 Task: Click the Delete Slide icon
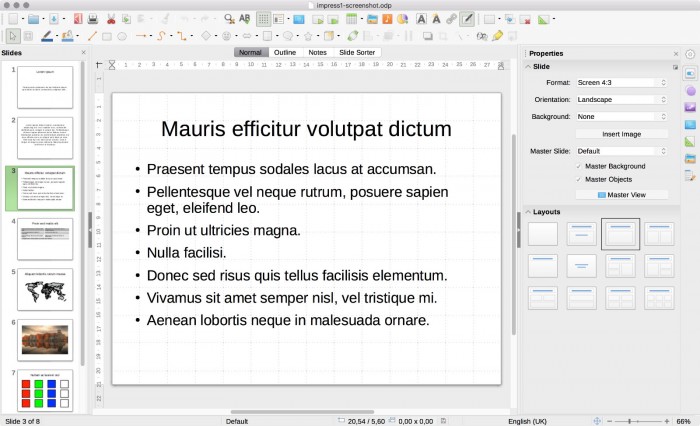pyautogui.click(x=525, y=19)
